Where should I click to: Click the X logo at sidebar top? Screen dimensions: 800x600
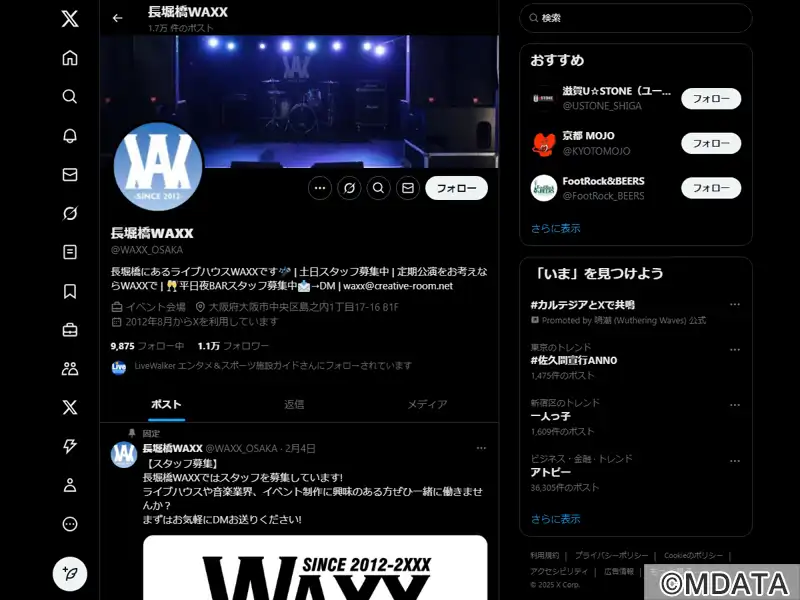click(x=70, y=19)
